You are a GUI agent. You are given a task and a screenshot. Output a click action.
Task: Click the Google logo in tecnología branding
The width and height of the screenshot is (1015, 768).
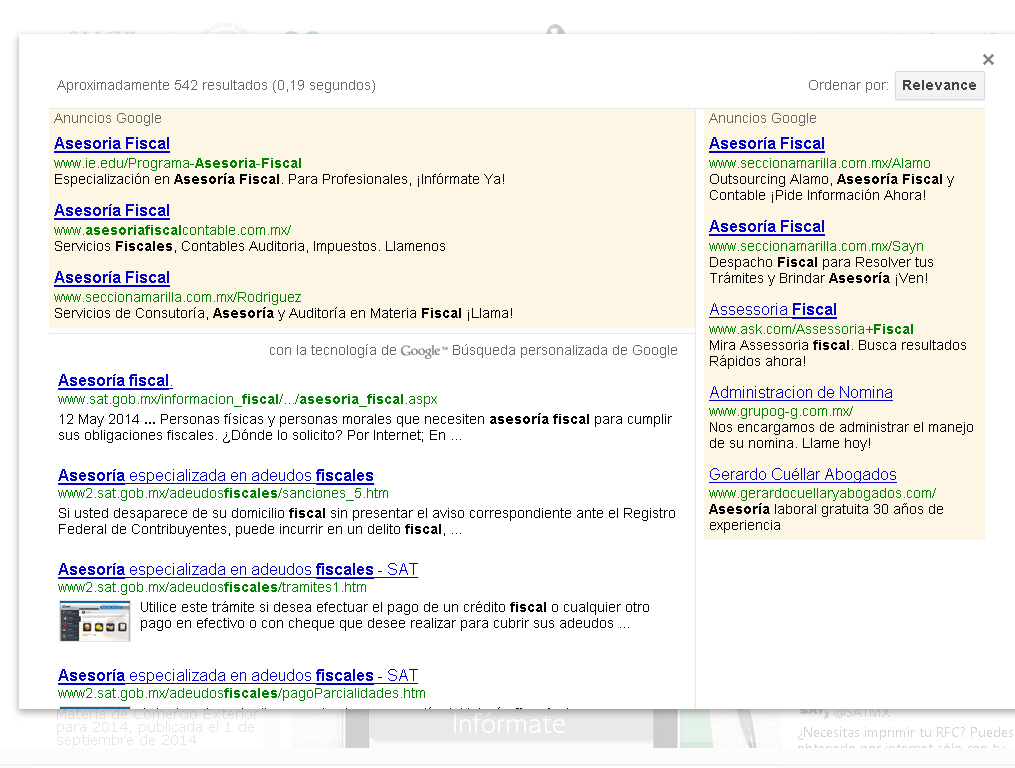click(x=423, y=351)
